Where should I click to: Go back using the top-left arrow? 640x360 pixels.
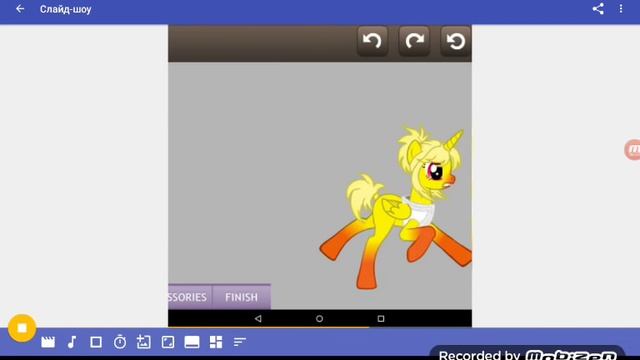click(x=20, y=9)
